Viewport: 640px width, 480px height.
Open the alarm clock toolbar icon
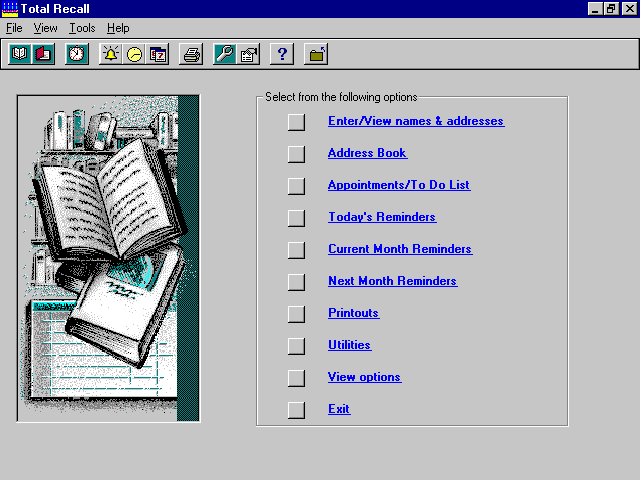pyautogui.click(x=77, y=54)
